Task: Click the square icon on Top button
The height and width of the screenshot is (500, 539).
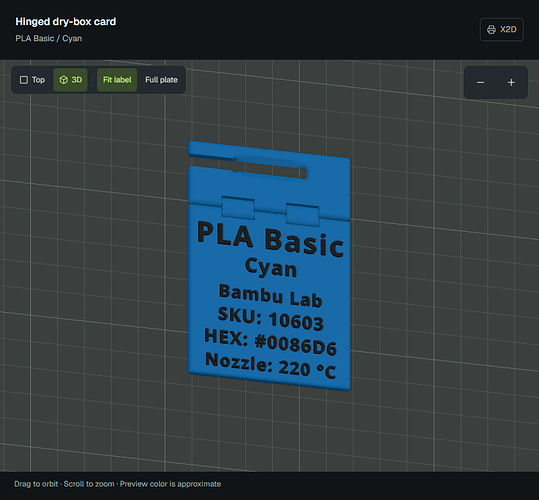Action: click(x=24, y=80)
